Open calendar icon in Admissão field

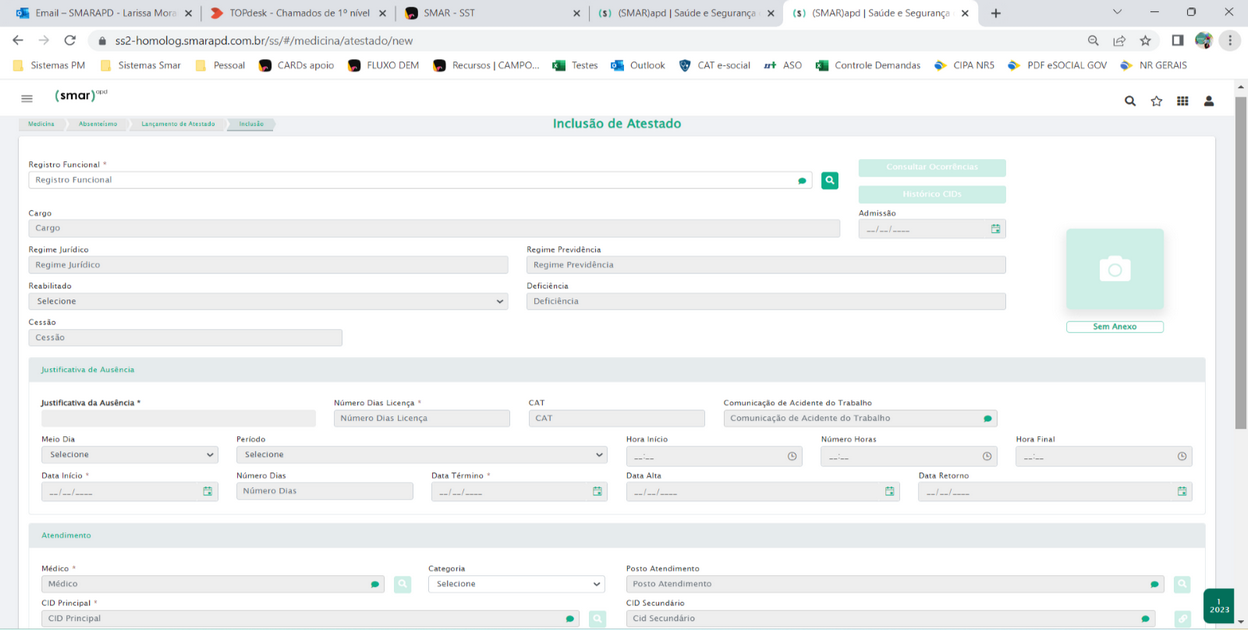pos(995,229)
